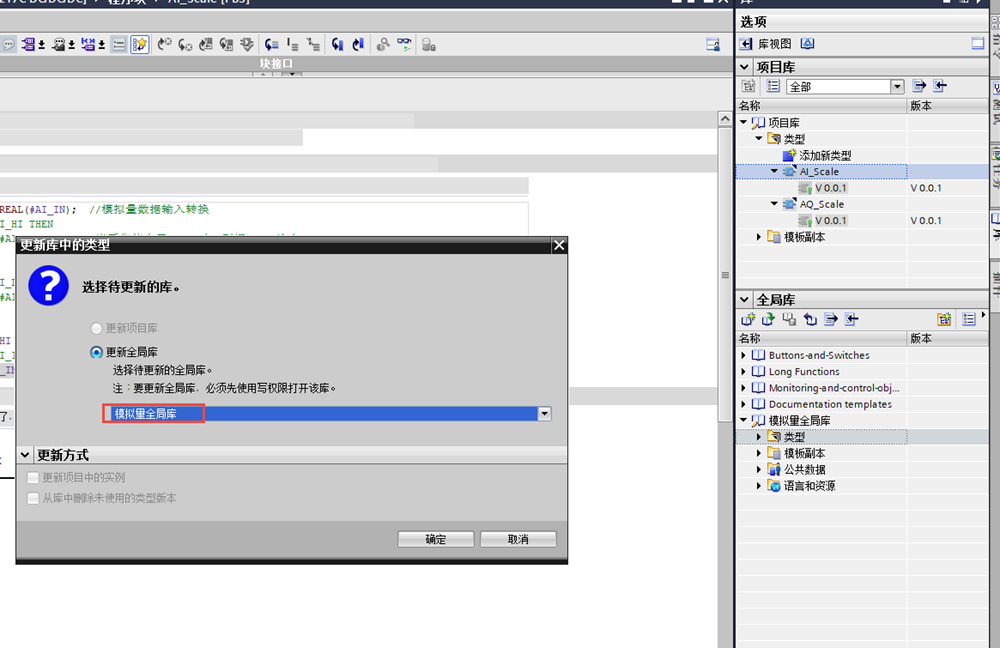Check the 更新项目中的实例 checkbox
The height and width of the screenshot is (648, 1000).
tap(33, 477)
